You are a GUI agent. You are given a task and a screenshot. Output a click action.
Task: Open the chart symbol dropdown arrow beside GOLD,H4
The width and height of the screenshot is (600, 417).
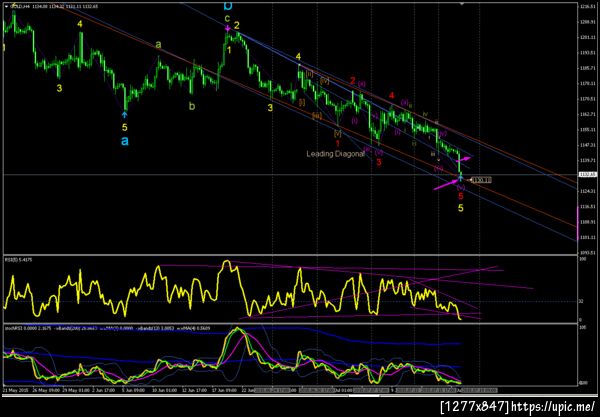tap(6, 7)
